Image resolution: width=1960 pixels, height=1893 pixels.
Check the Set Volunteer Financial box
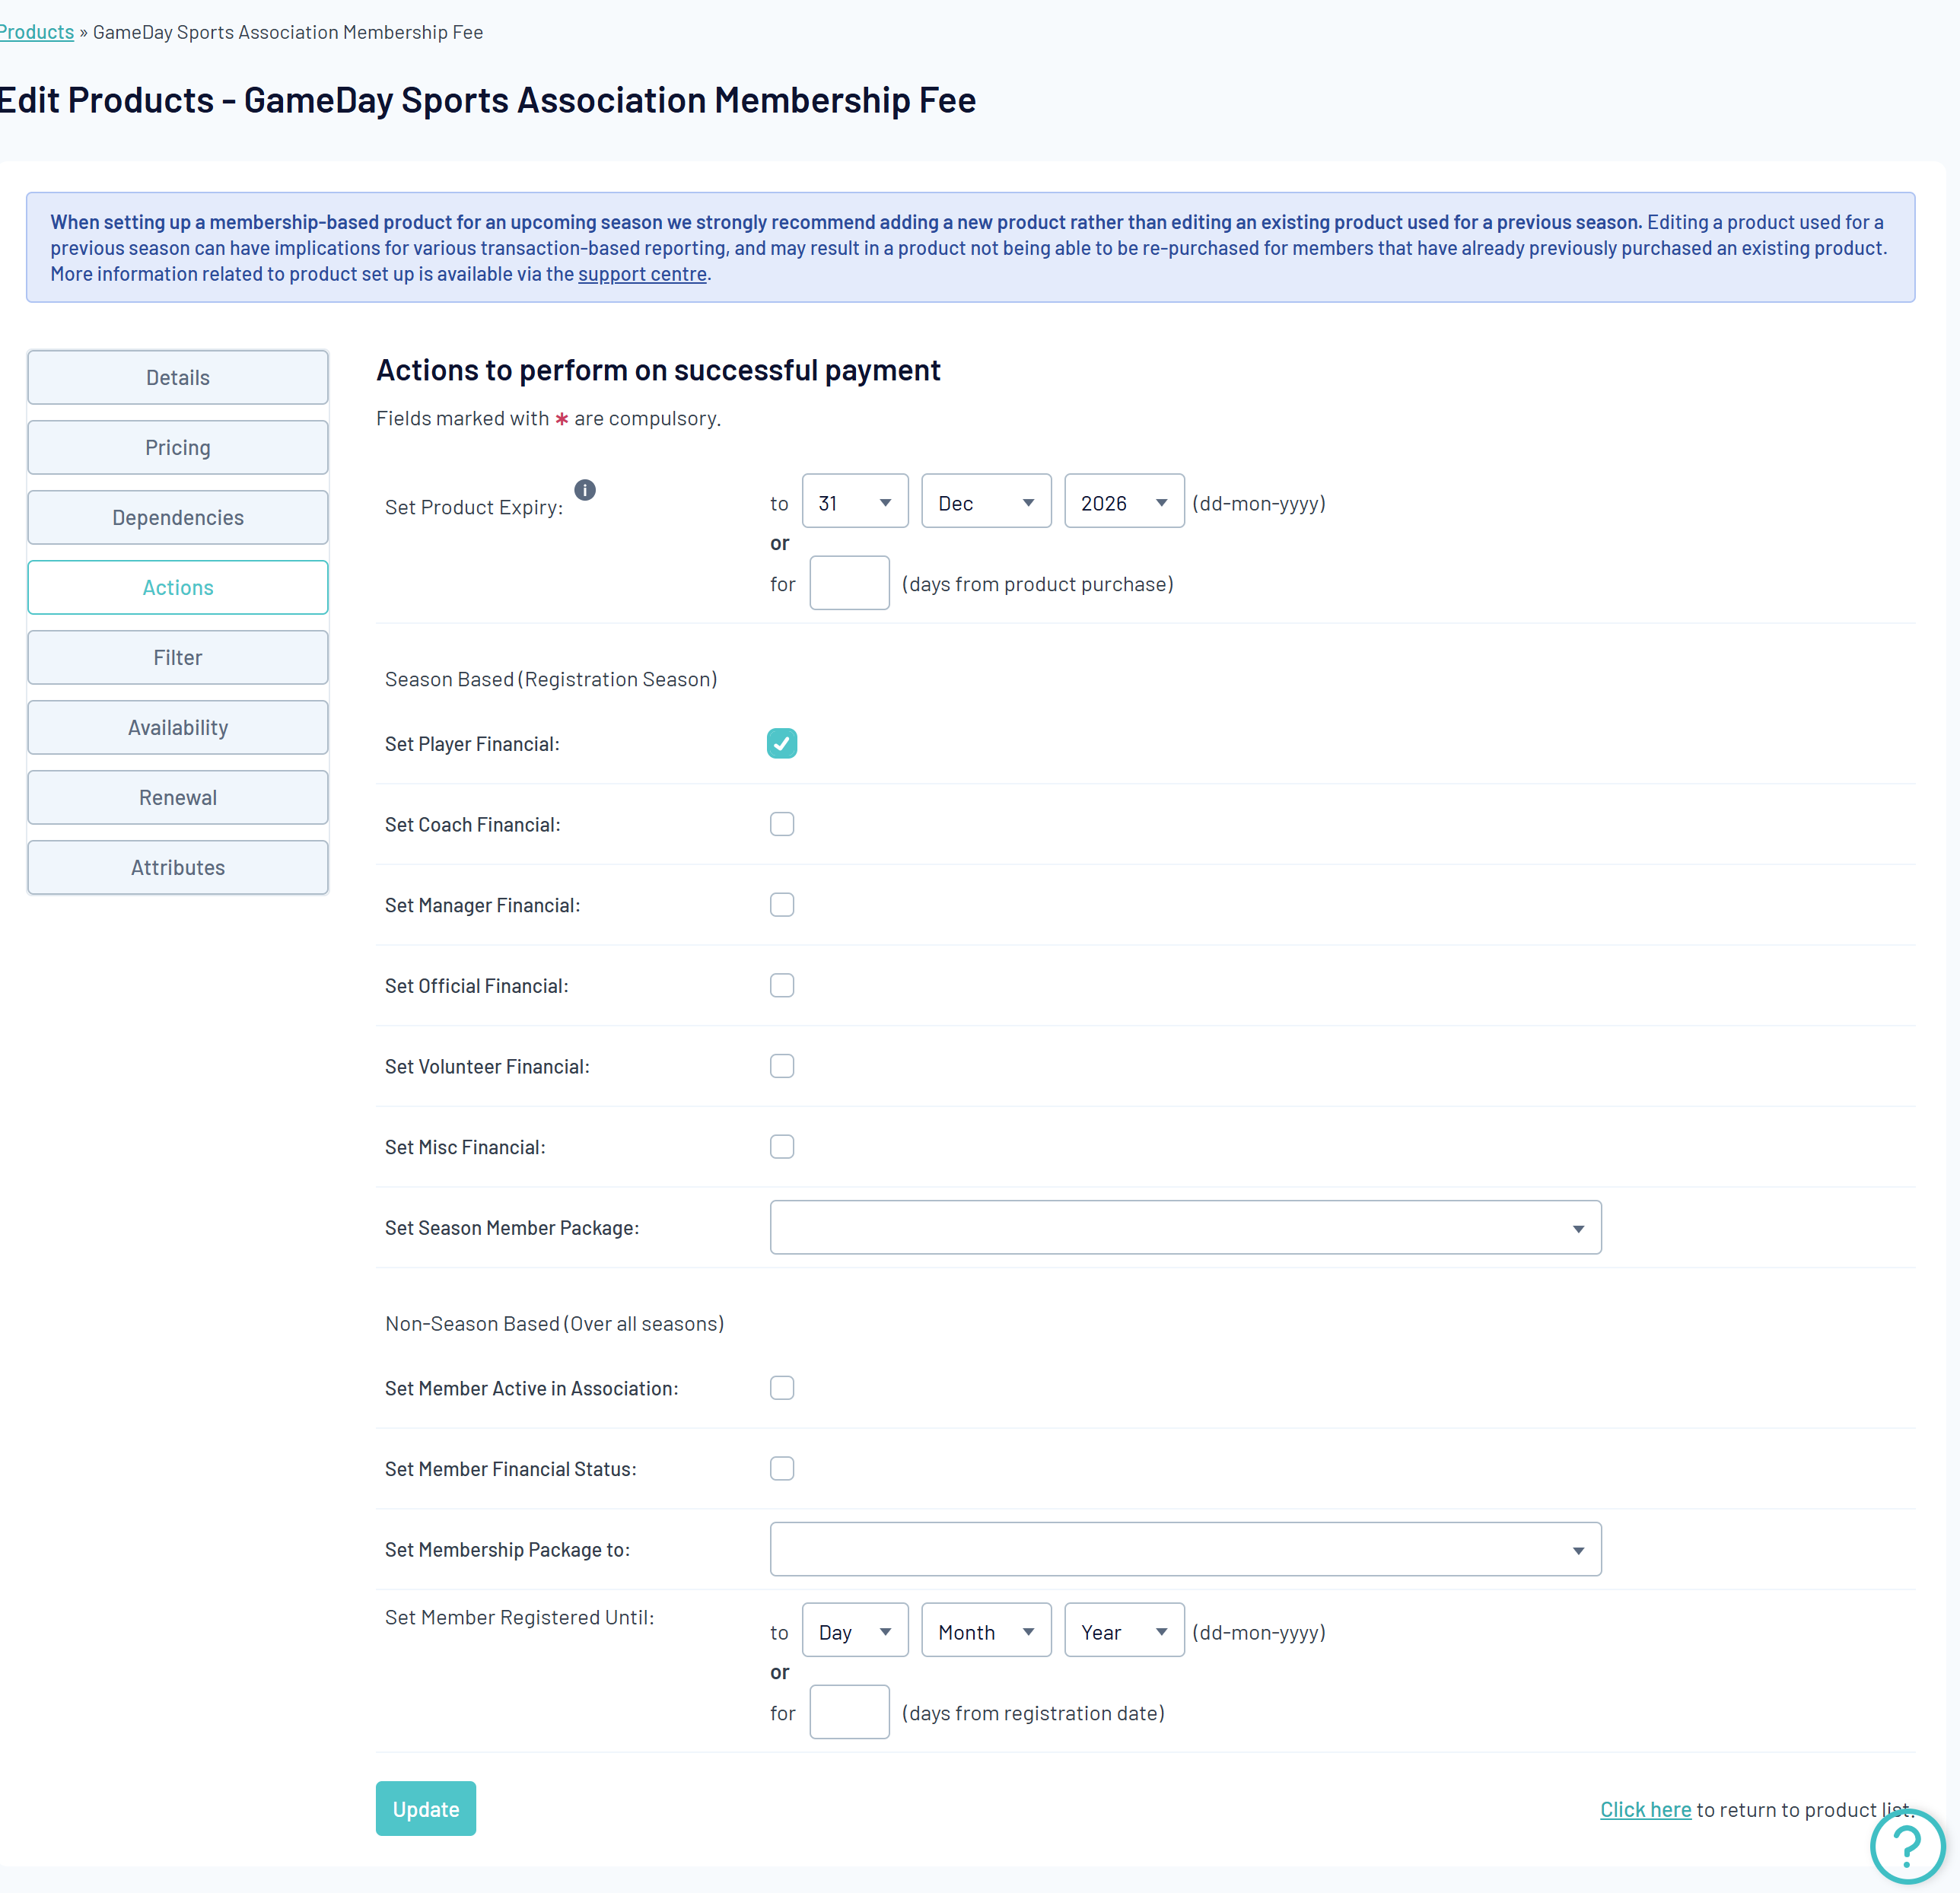click(x=782, y=1066)
